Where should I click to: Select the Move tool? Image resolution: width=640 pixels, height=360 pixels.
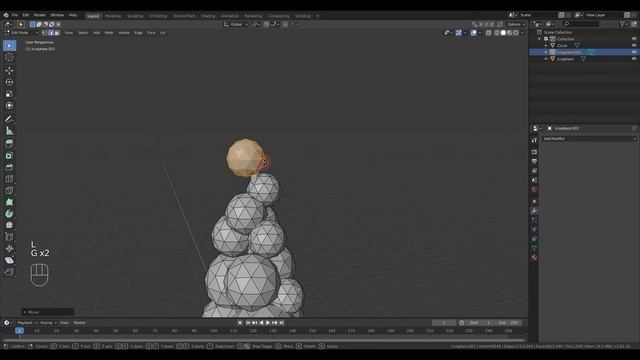click(9, 70)
